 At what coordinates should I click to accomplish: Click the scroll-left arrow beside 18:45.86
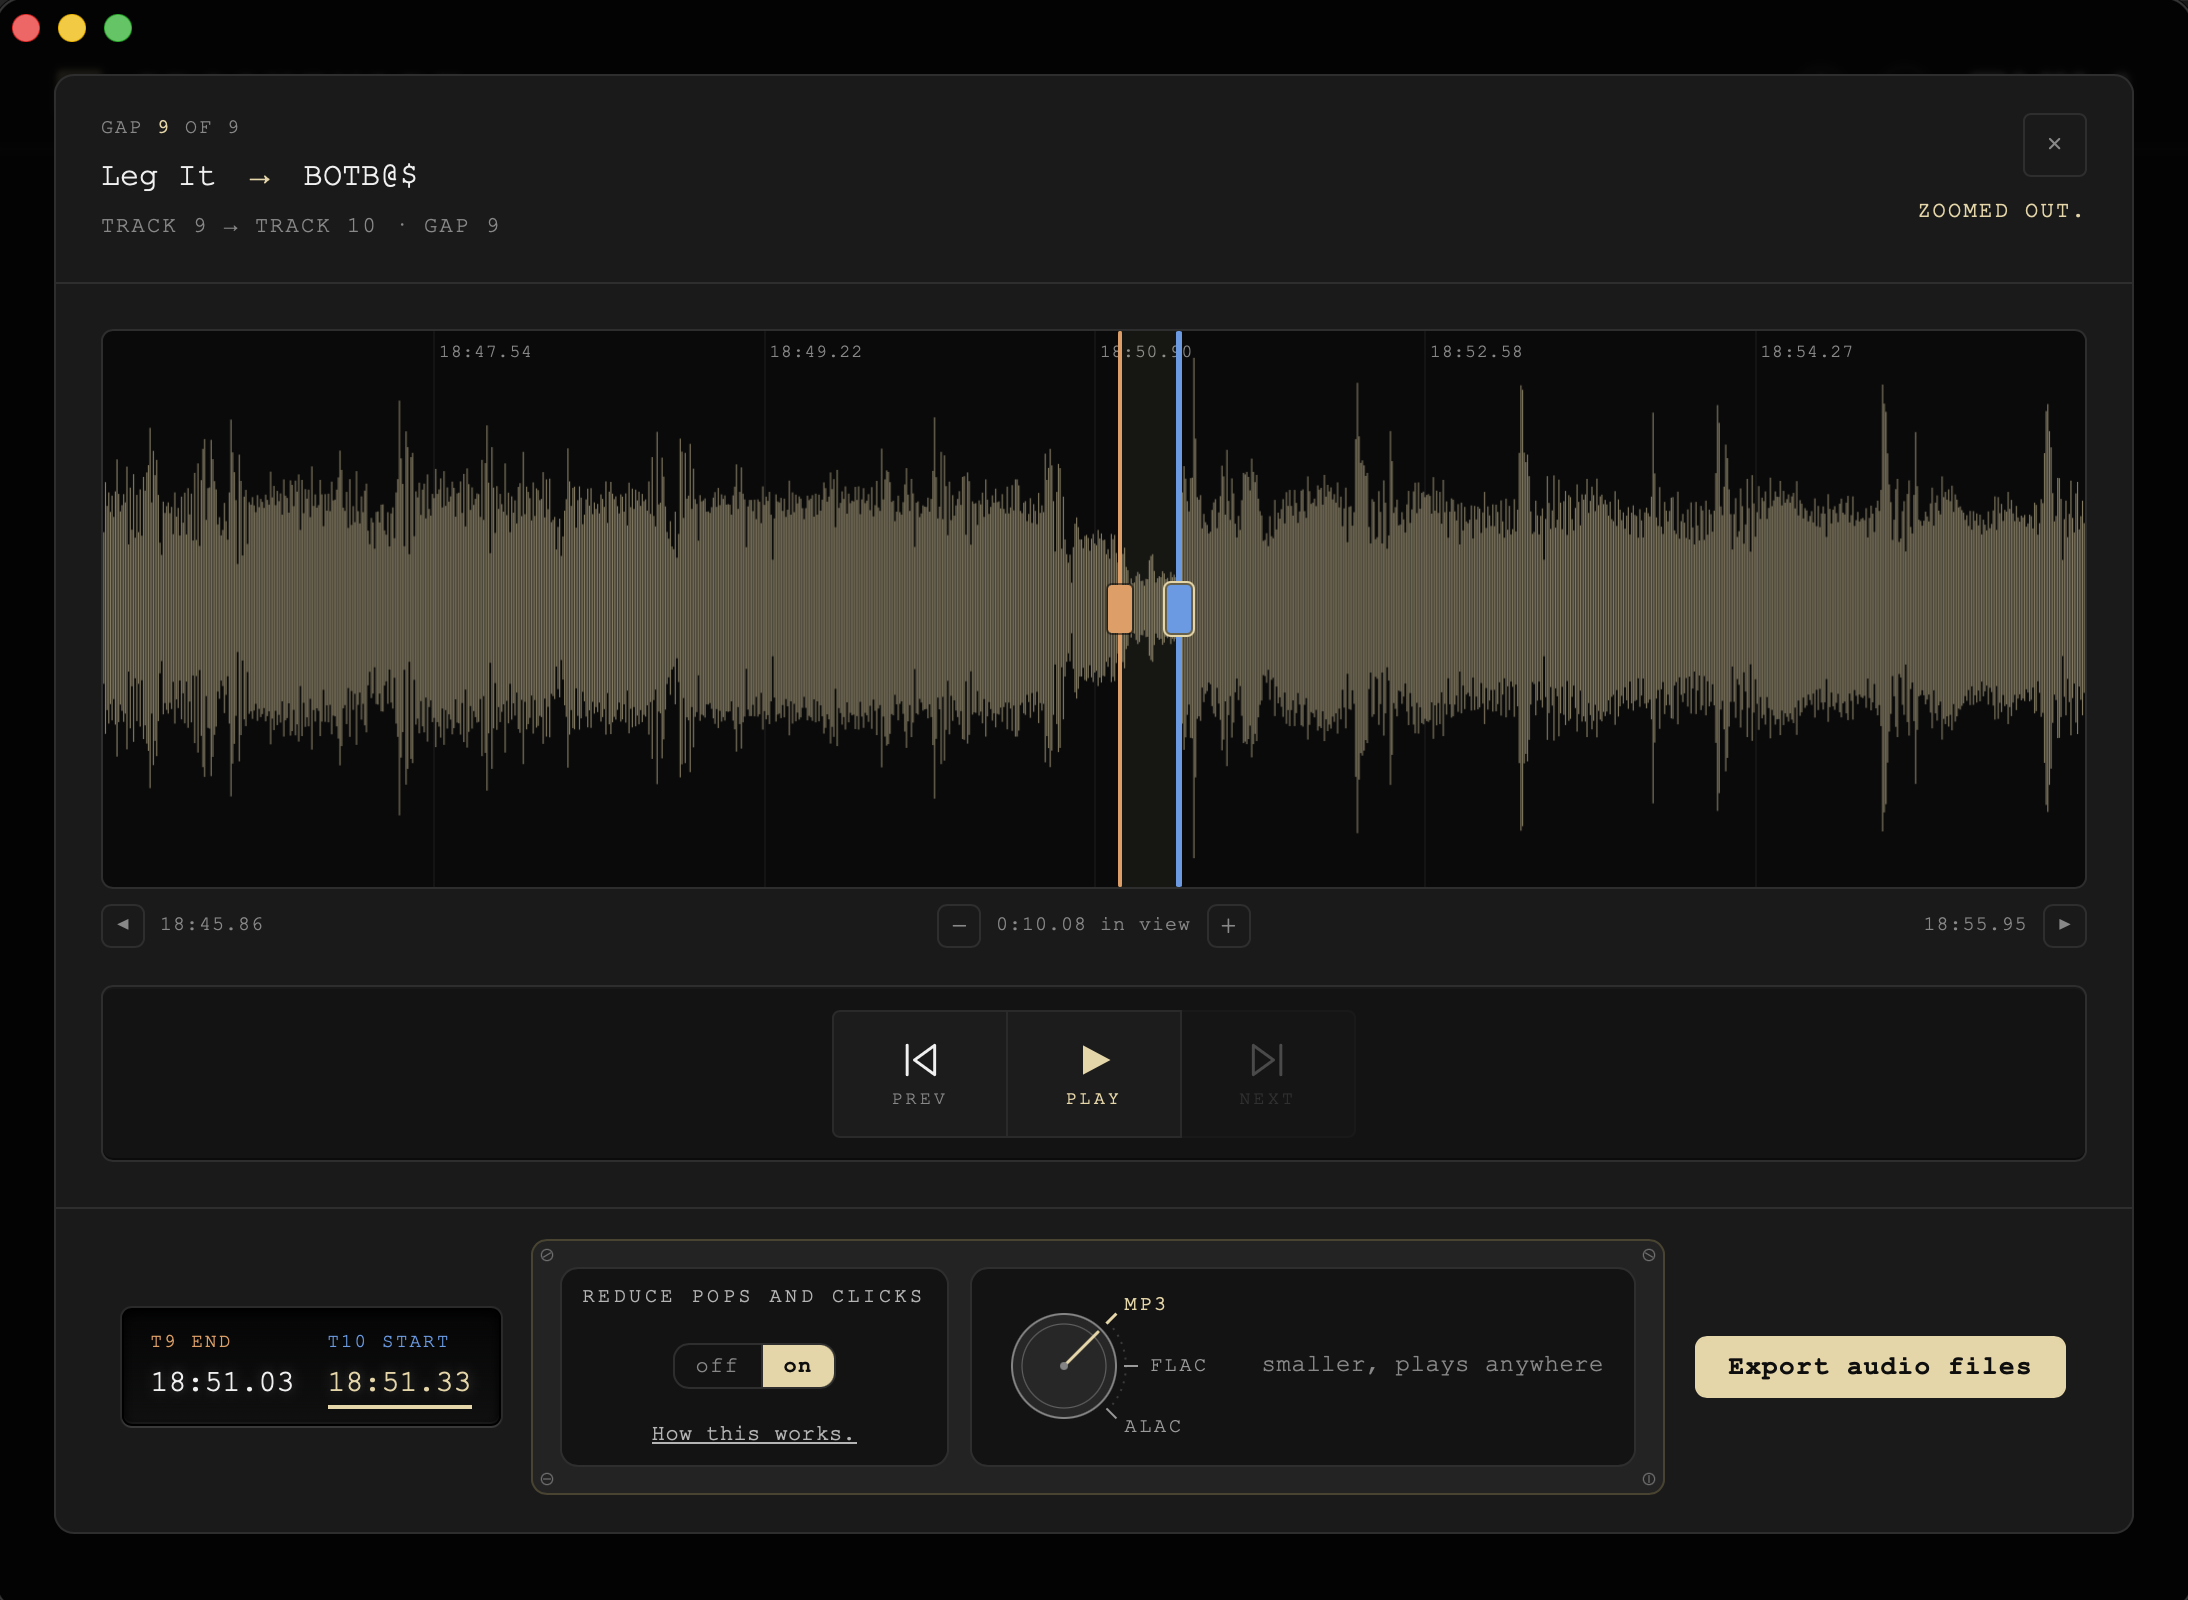click(x=123, y=925)
